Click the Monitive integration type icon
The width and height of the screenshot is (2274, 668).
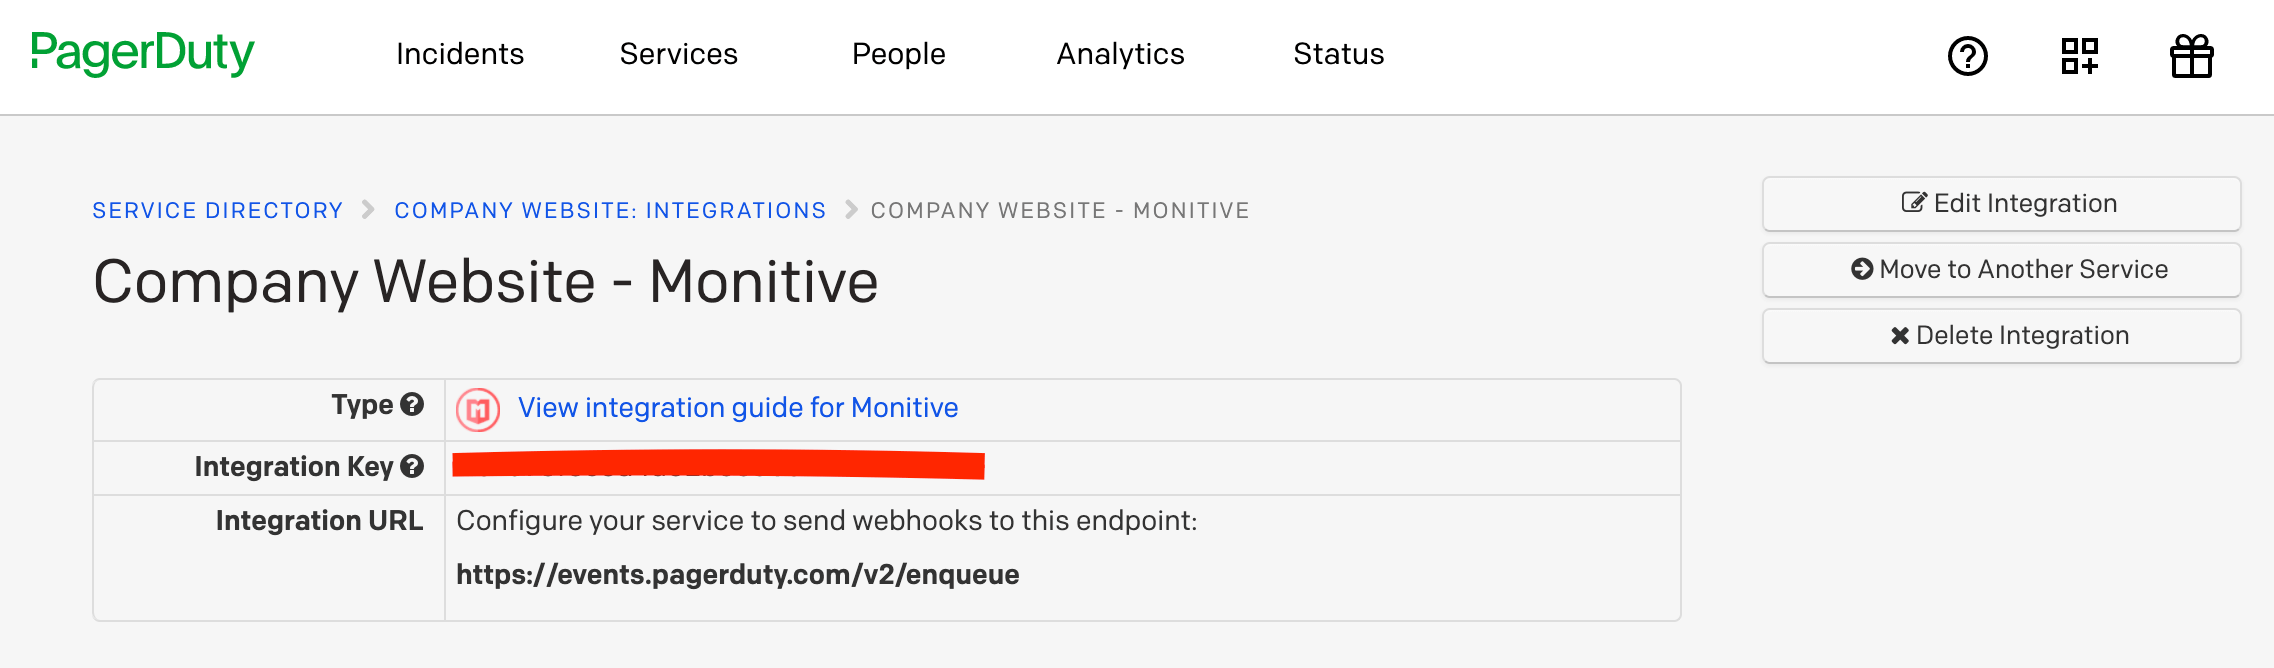(480, 410)
